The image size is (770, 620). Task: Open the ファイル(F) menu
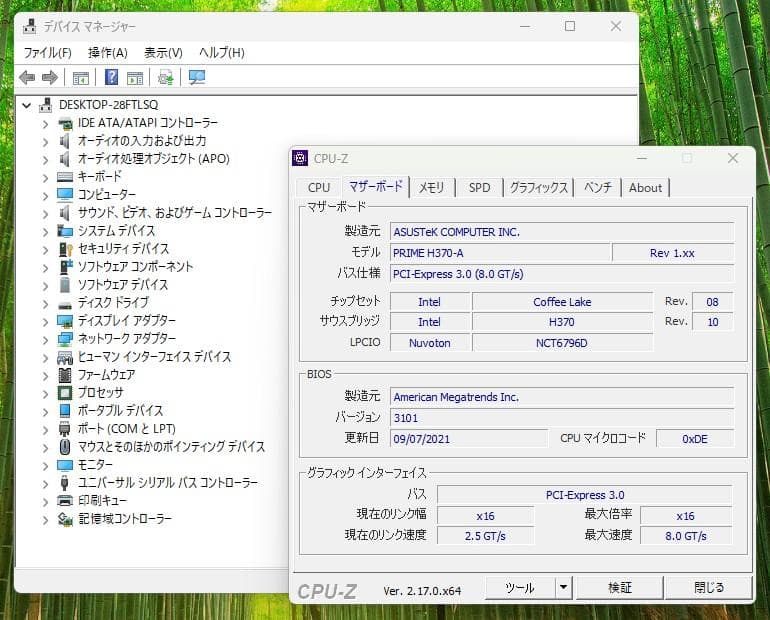click(48, 53)
